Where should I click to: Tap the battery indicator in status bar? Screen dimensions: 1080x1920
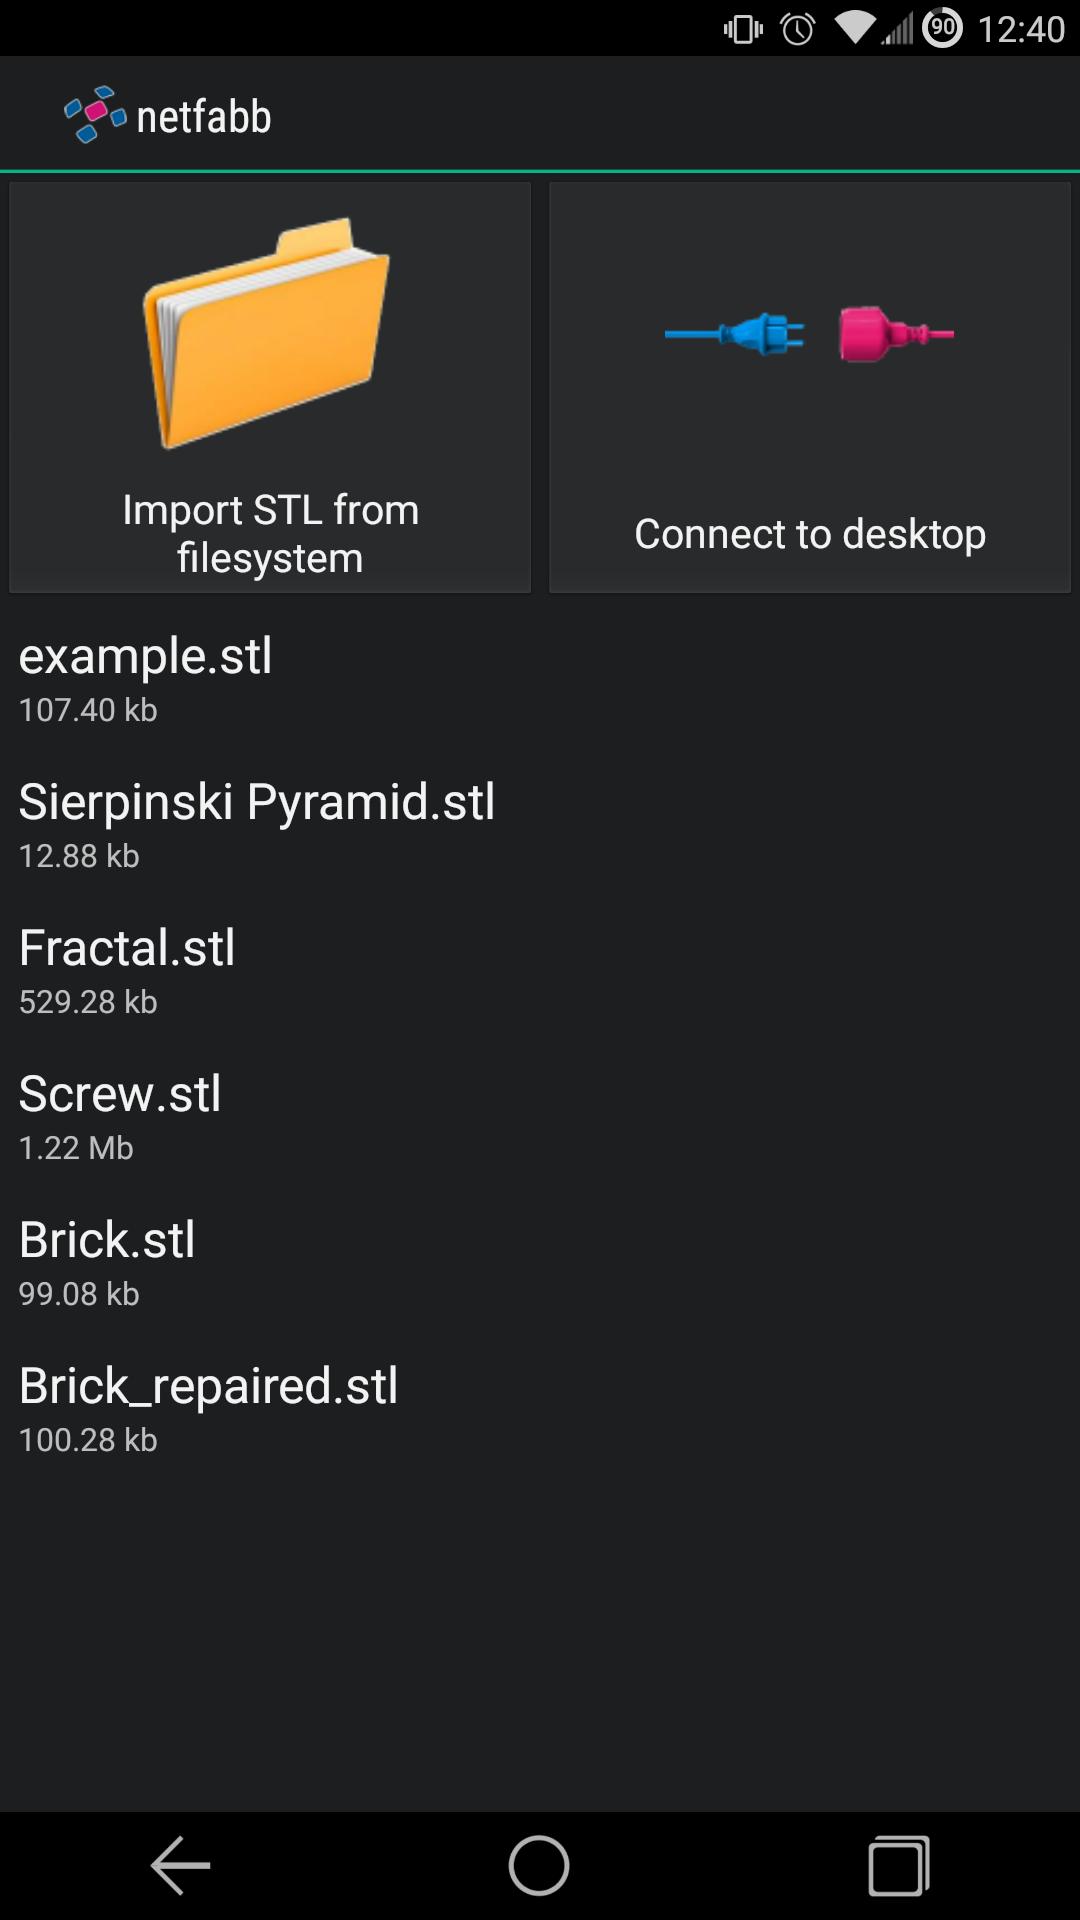[x=942, y=28]
